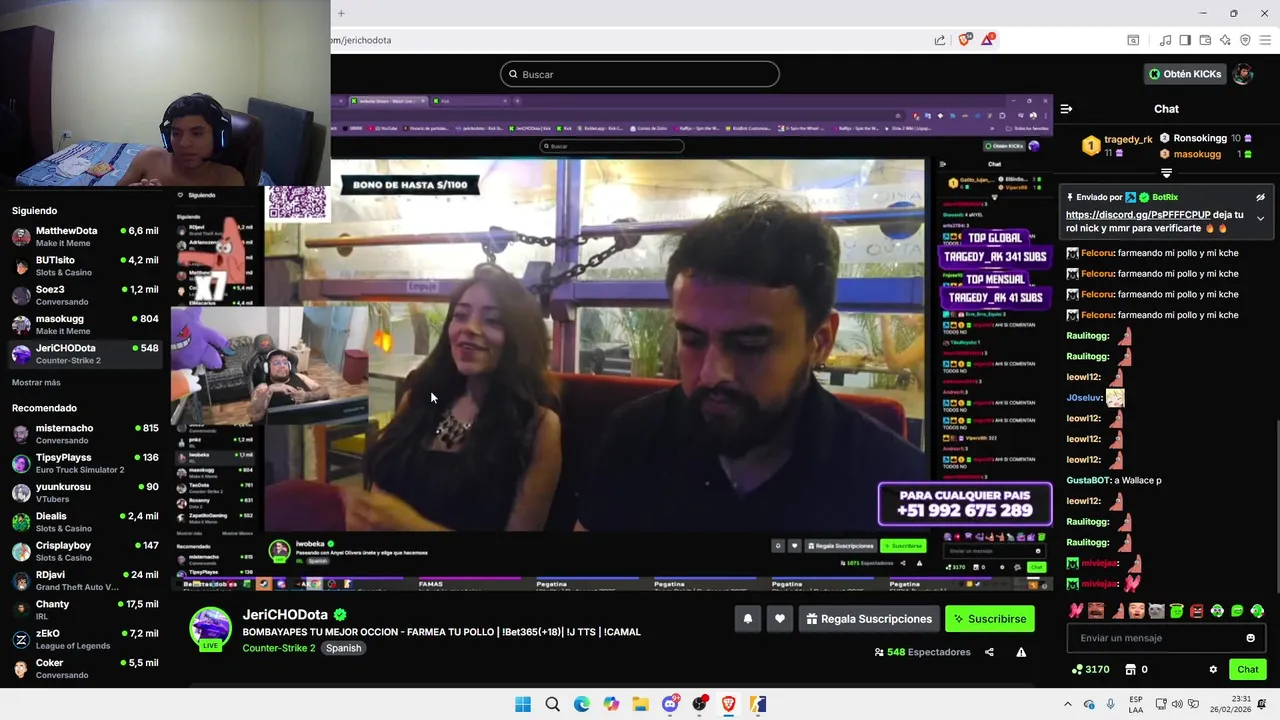The image size is (1280, 720).
Task: Open Diealis recommended channel
Action: point(84,522)
